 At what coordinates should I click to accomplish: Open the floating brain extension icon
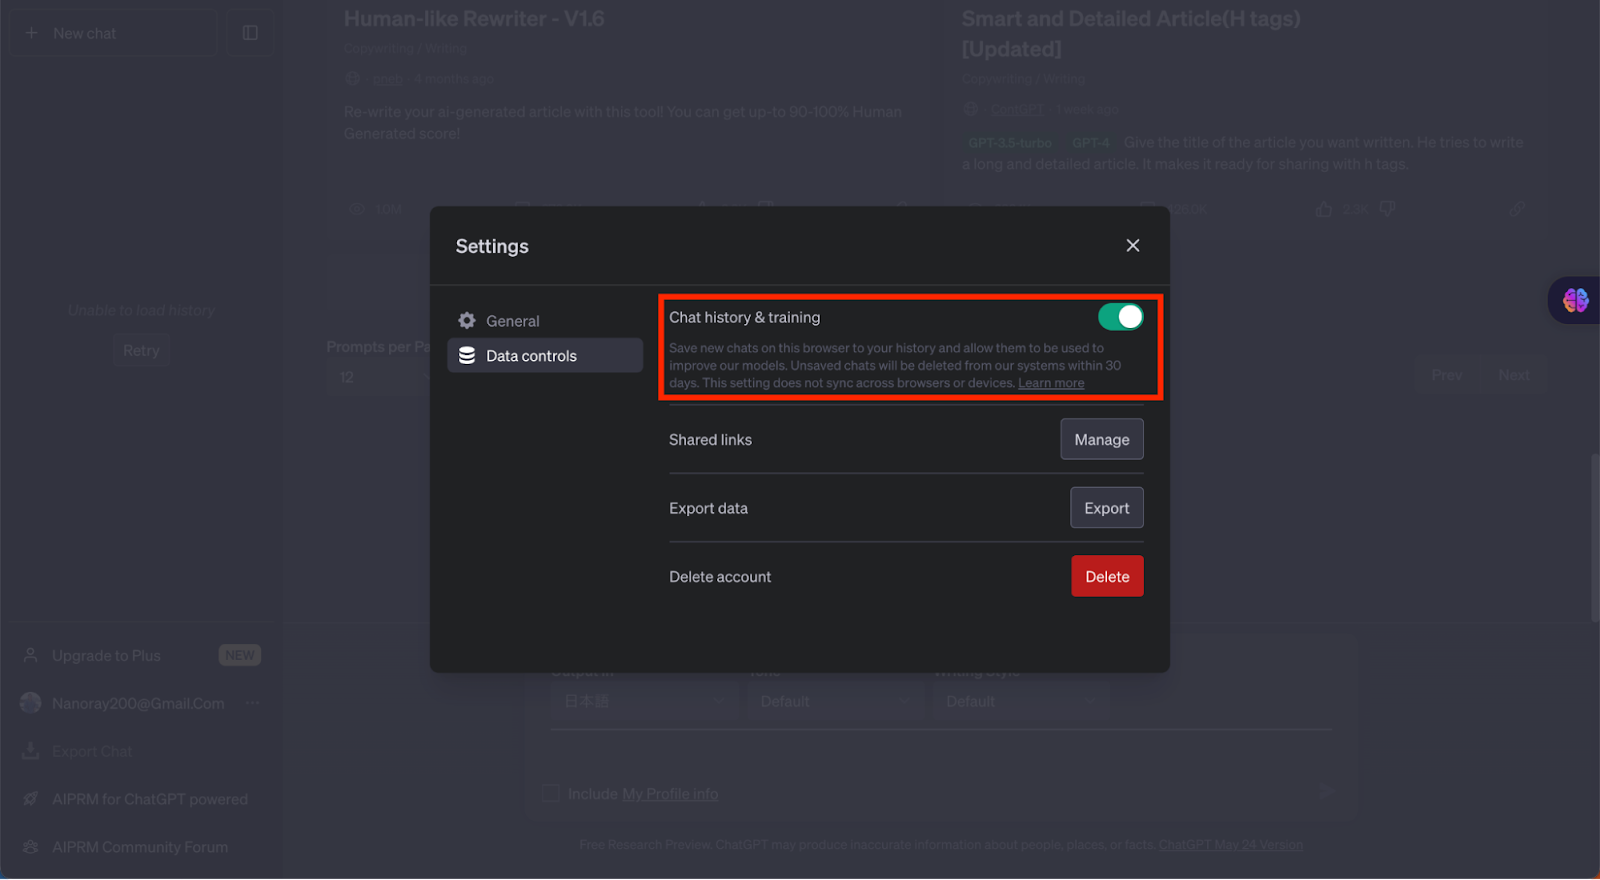1576,300
